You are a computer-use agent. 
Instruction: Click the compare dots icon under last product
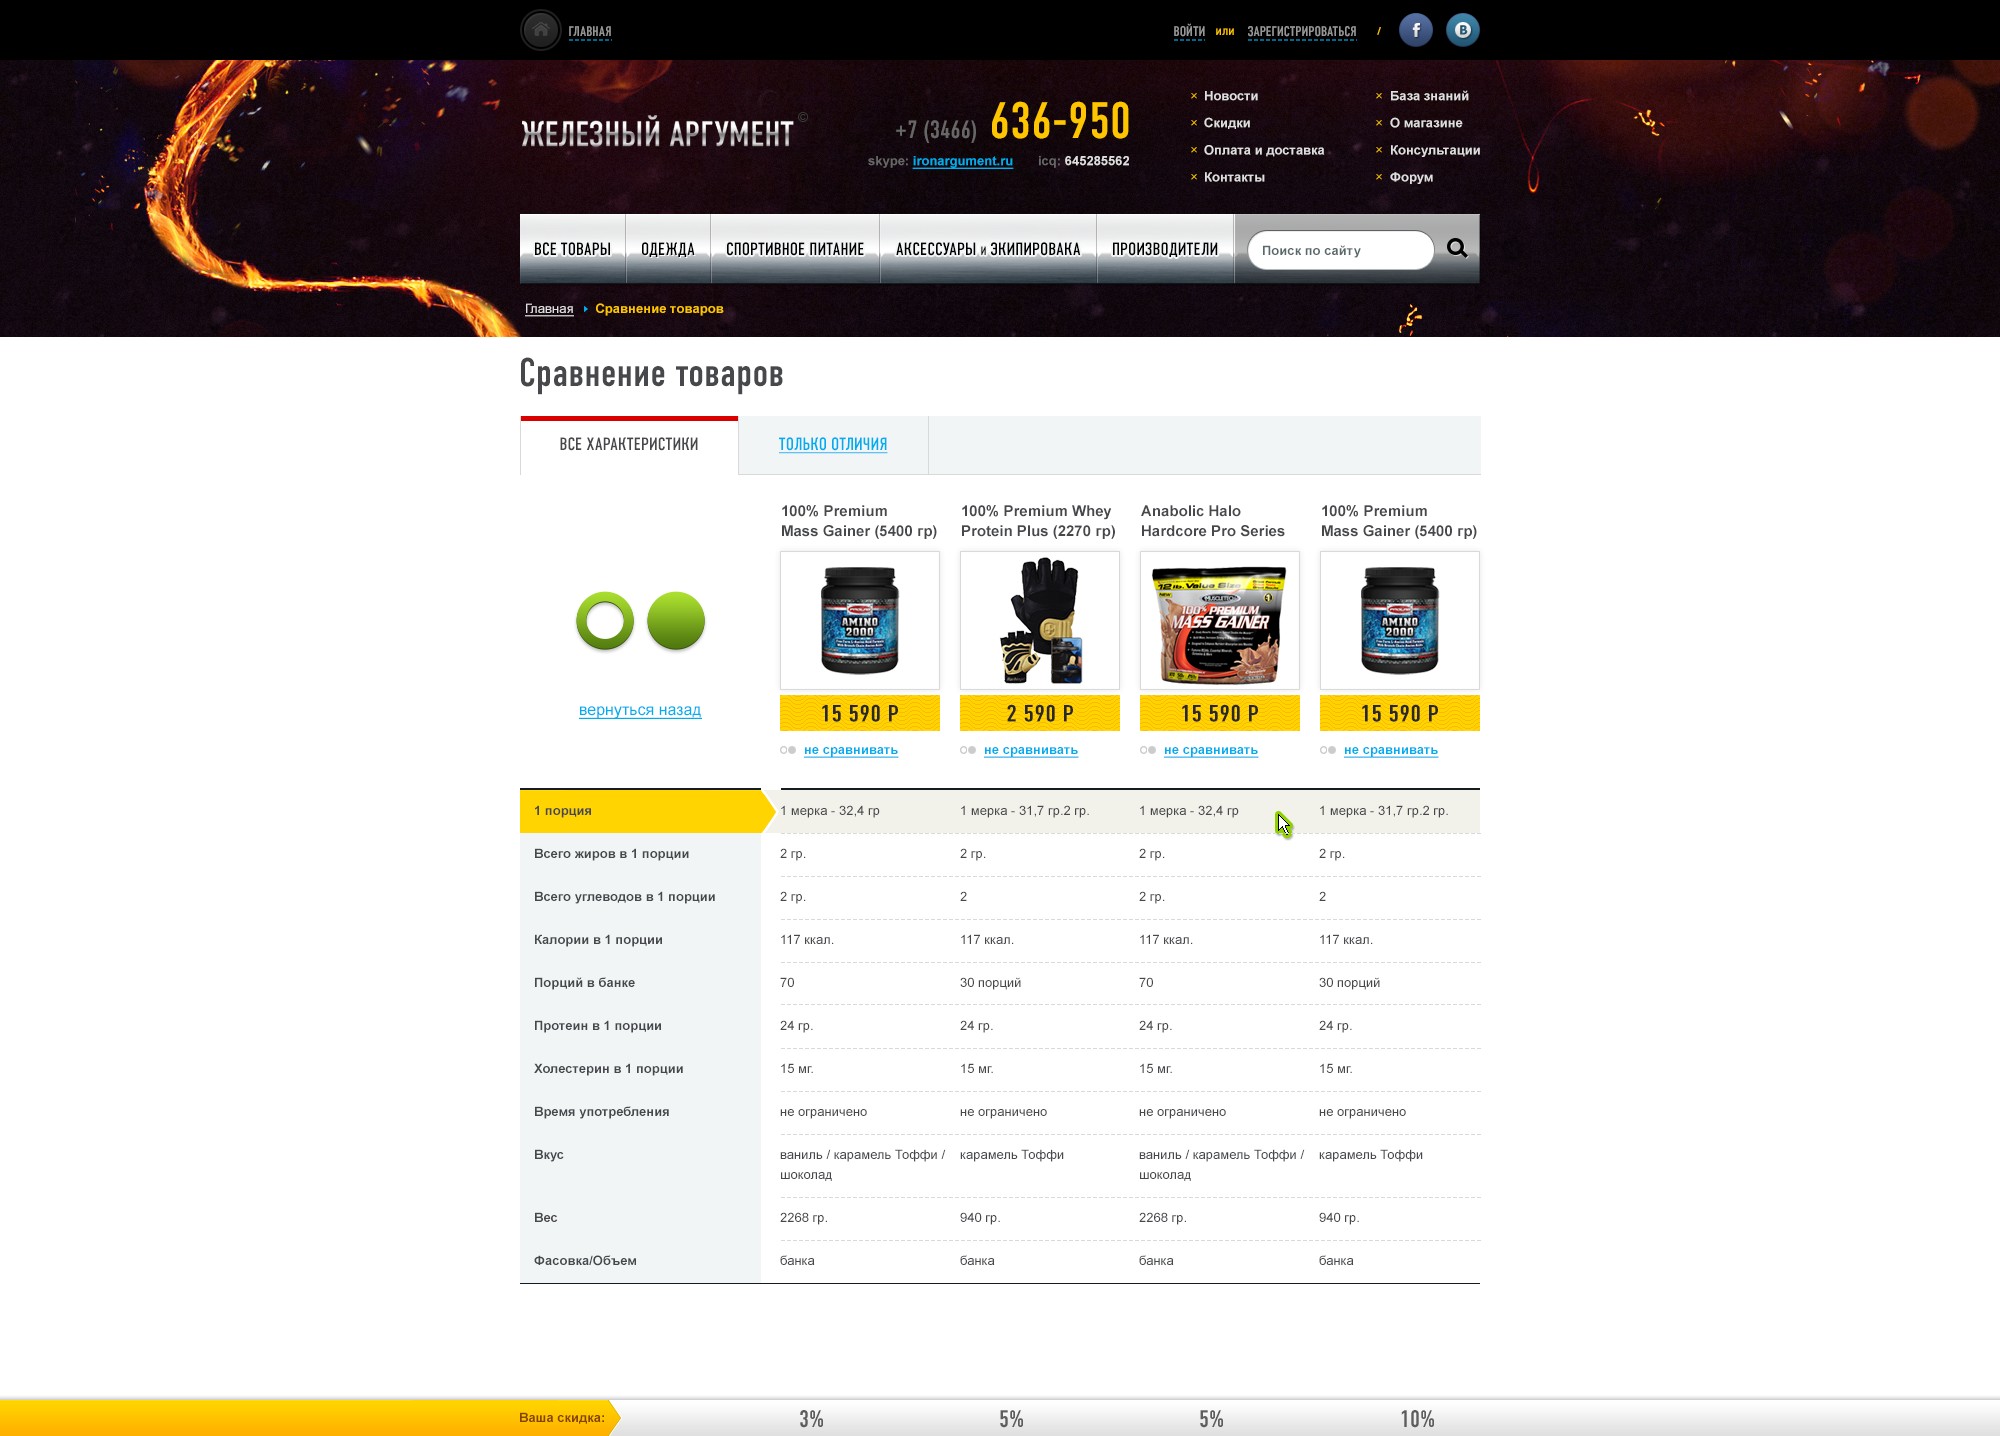click(x=1328, y=750)
